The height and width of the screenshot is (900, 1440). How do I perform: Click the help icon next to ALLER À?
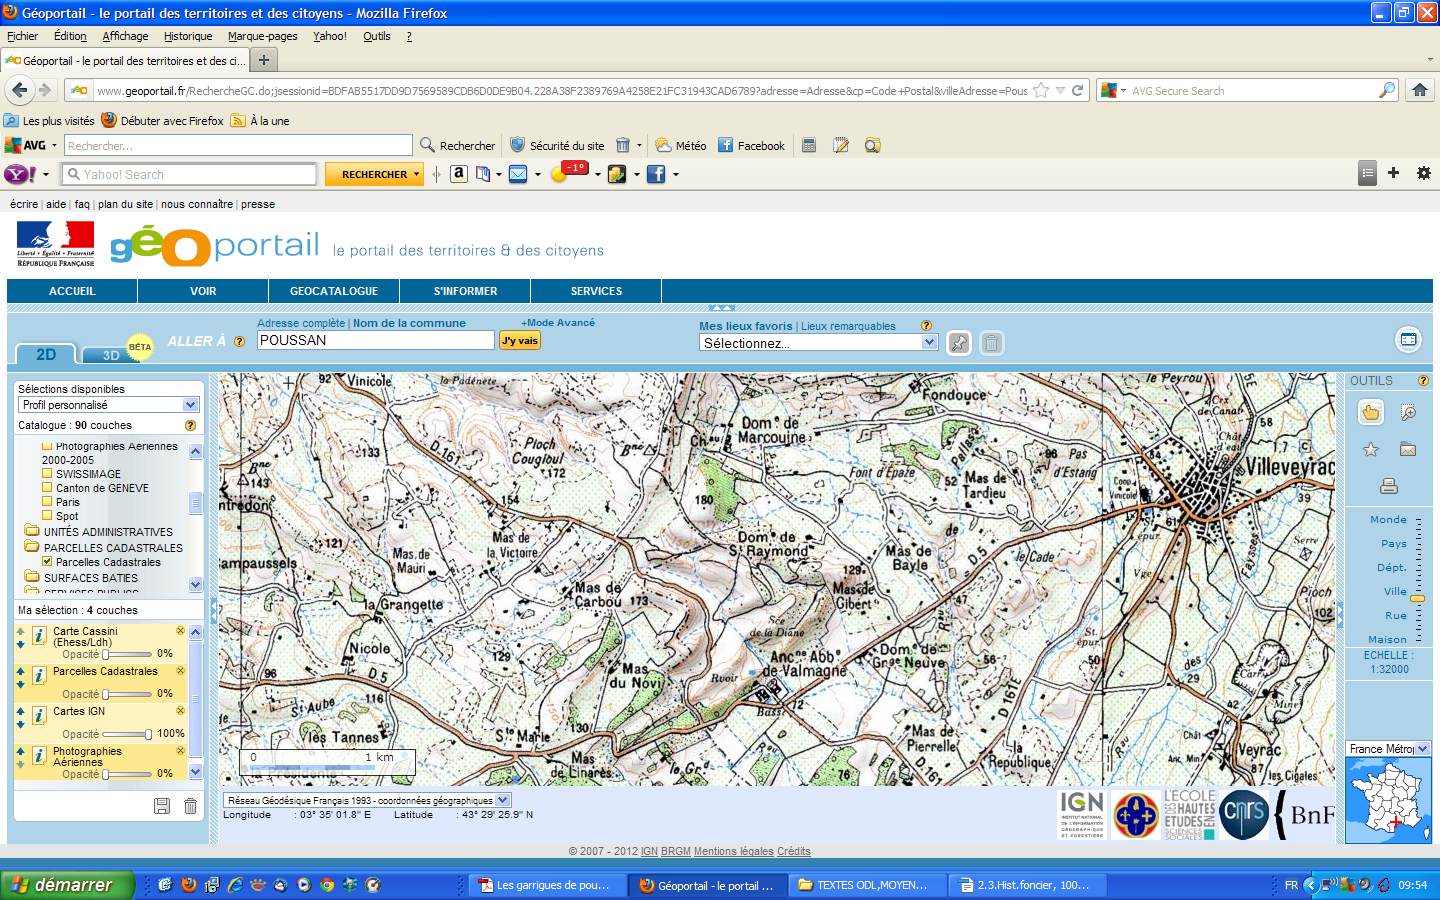click(x=239, y=342)
